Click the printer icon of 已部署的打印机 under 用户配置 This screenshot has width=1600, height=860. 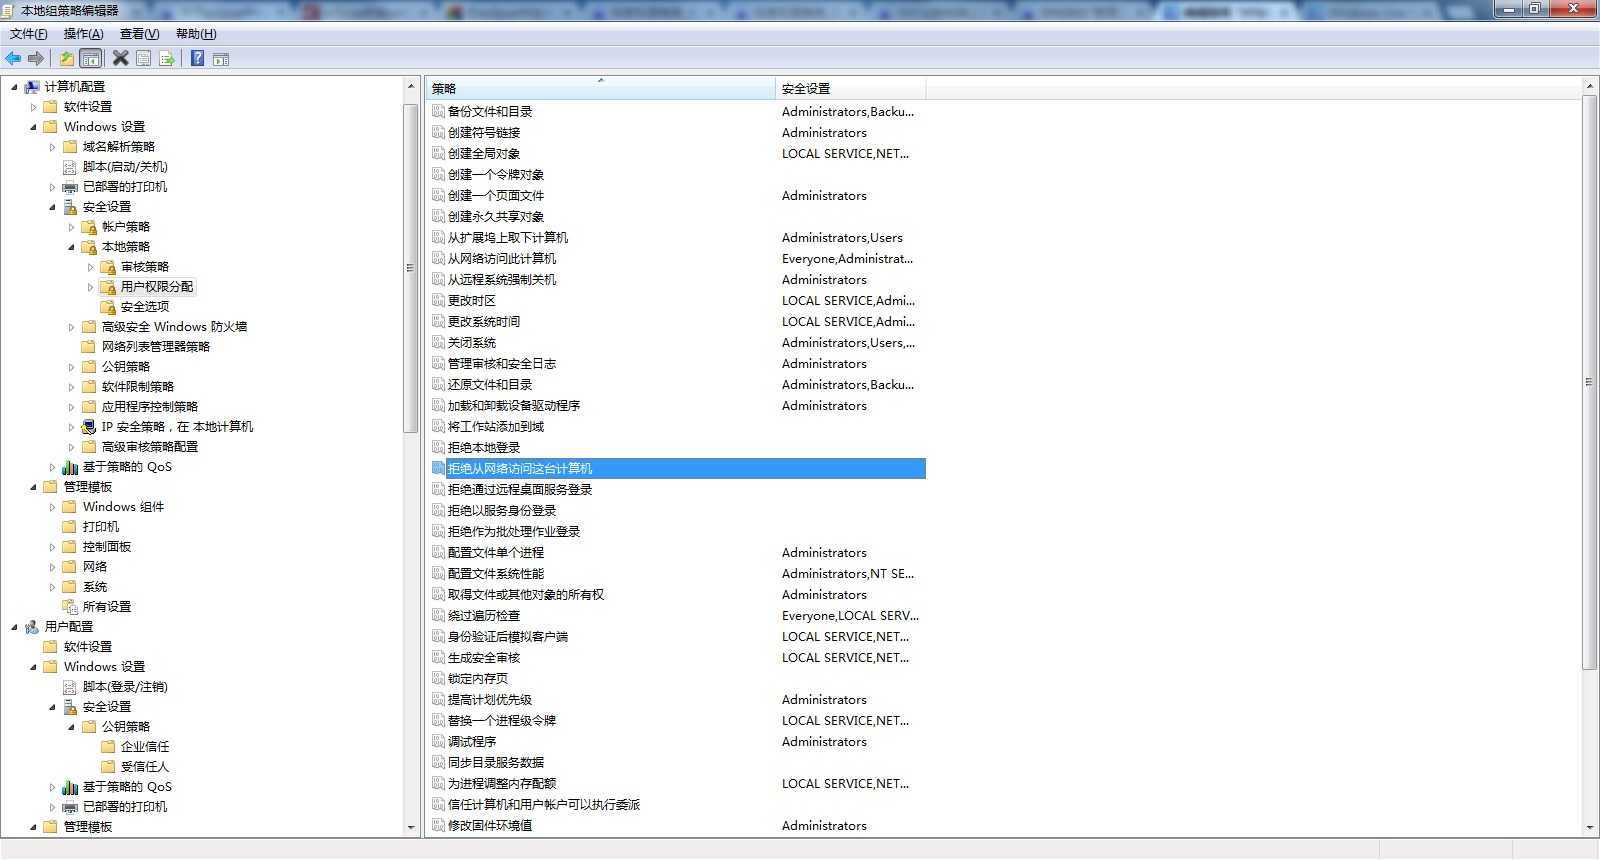(x=70, y=807)
